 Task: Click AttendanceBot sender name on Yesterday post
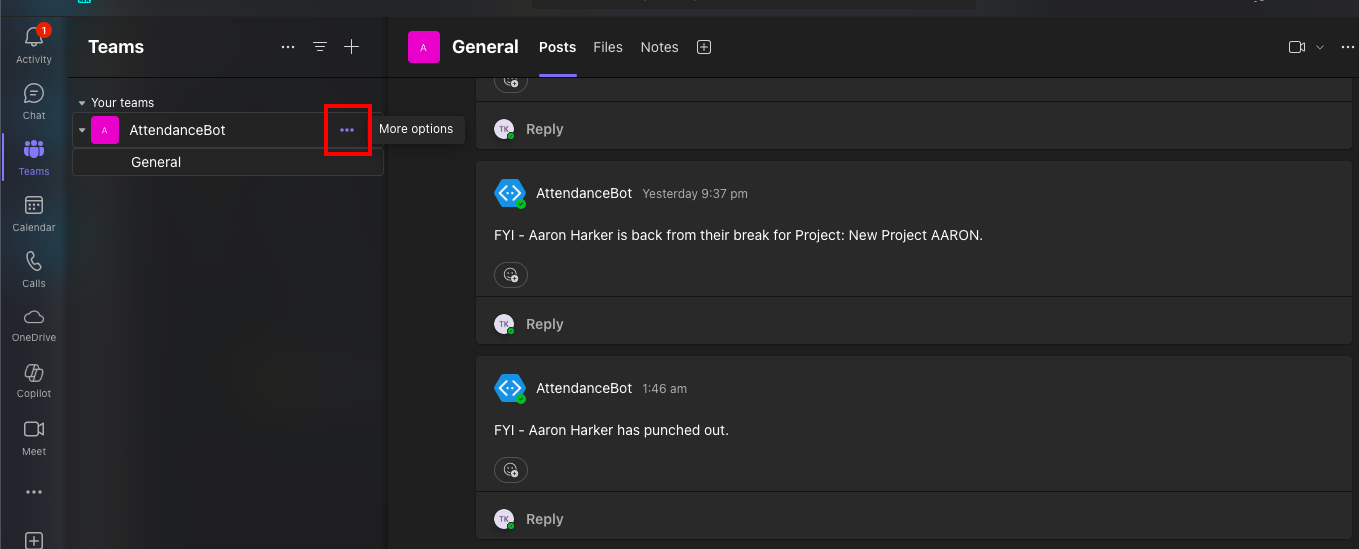(584, 193)
